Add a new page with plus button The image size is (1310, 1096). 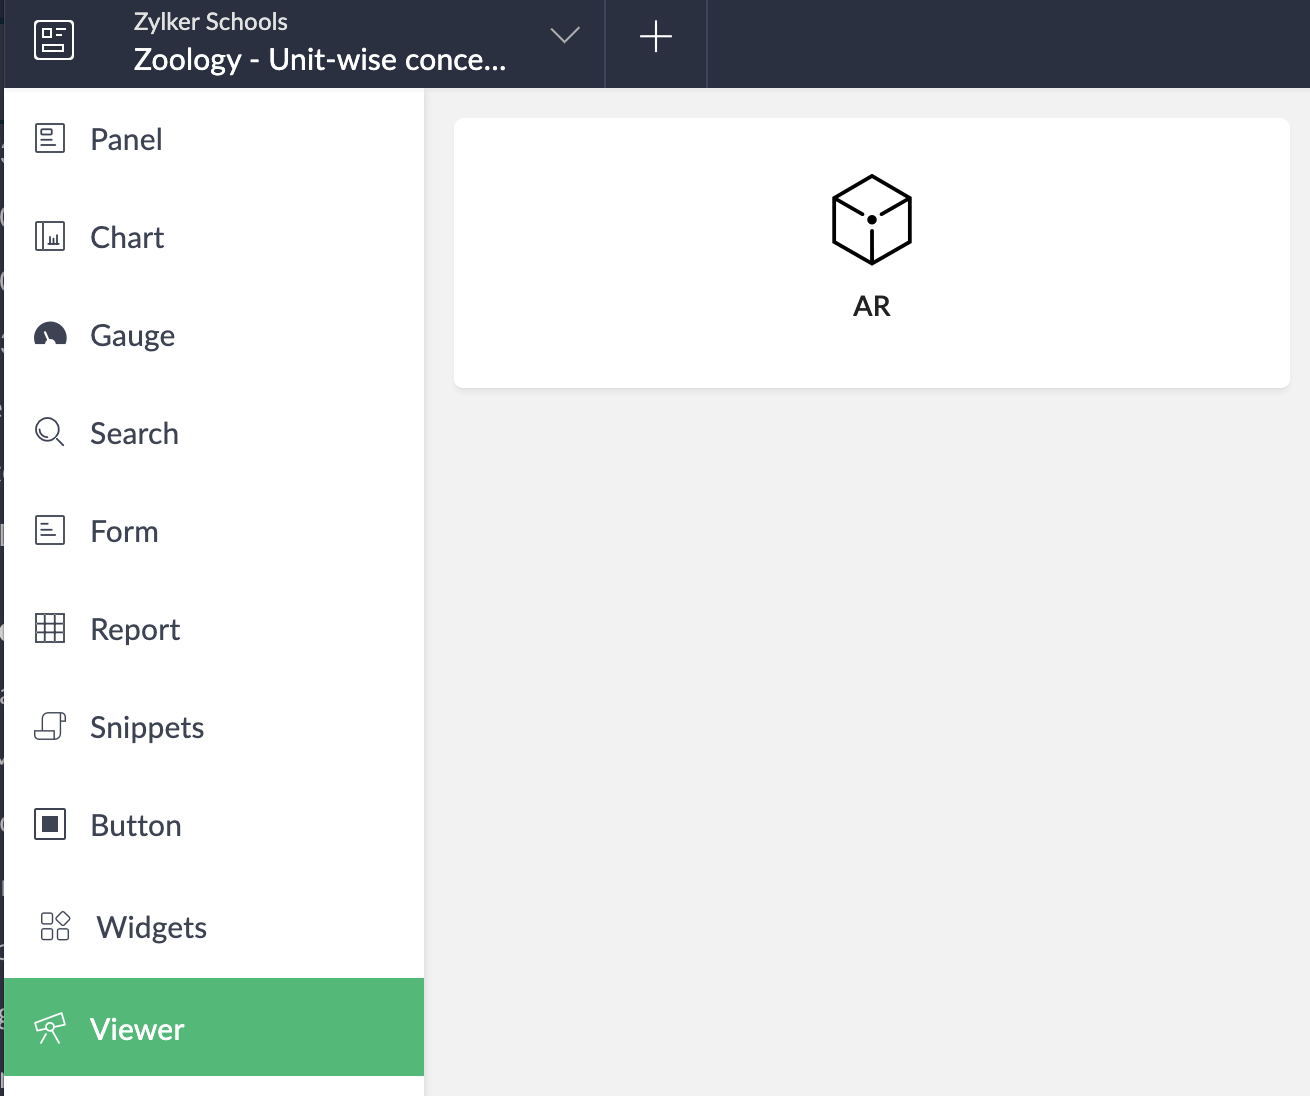(656, 37)
